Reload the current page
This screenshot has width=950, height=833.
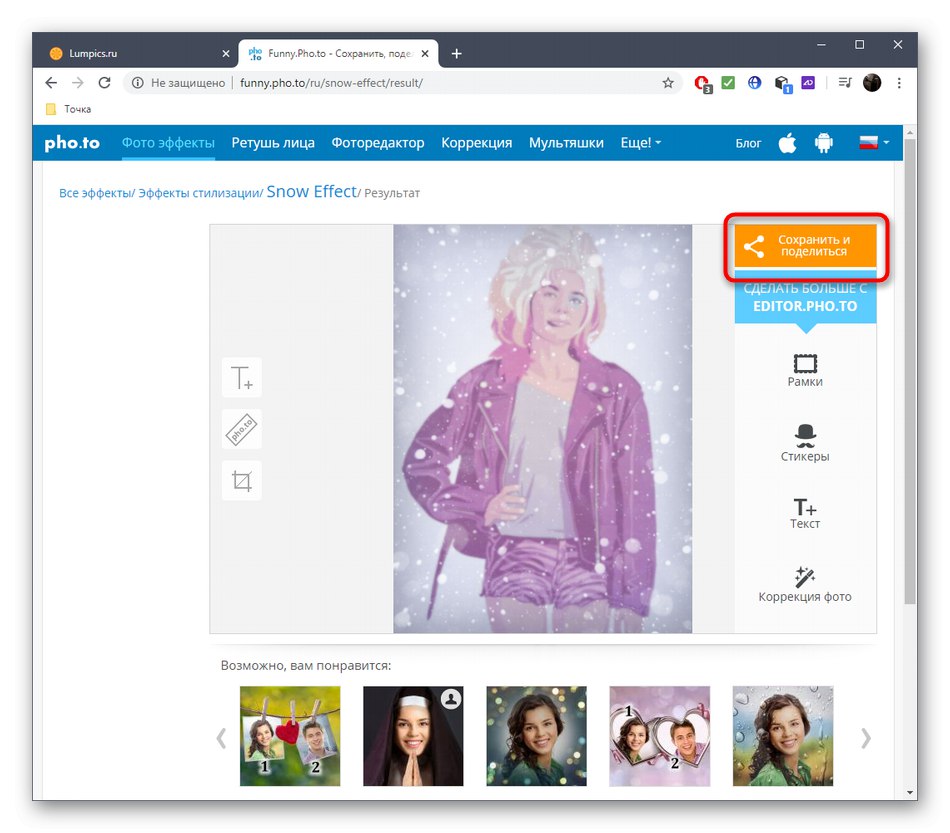(104, 83)
